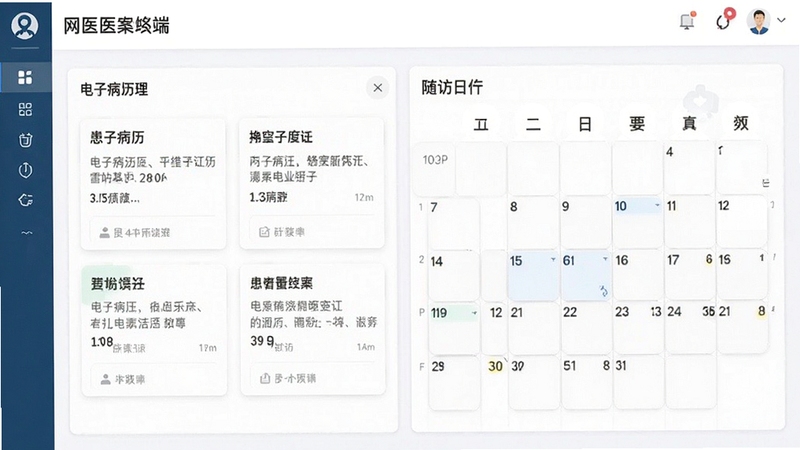The width and height of the screenshot is (800, 450).
Task: Select calendar weekday header 真
Action: click(x=689, y=123)
